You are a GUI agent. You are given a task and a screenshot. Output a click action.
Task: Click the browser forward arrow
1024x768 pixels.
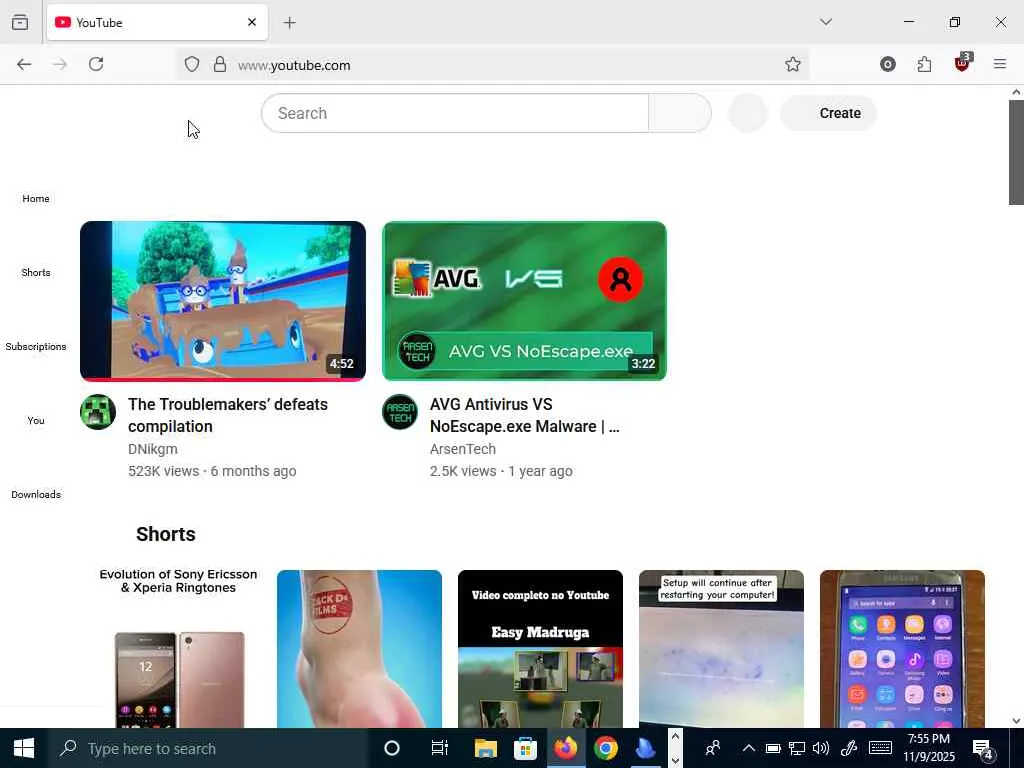click(x=59, y=64)
